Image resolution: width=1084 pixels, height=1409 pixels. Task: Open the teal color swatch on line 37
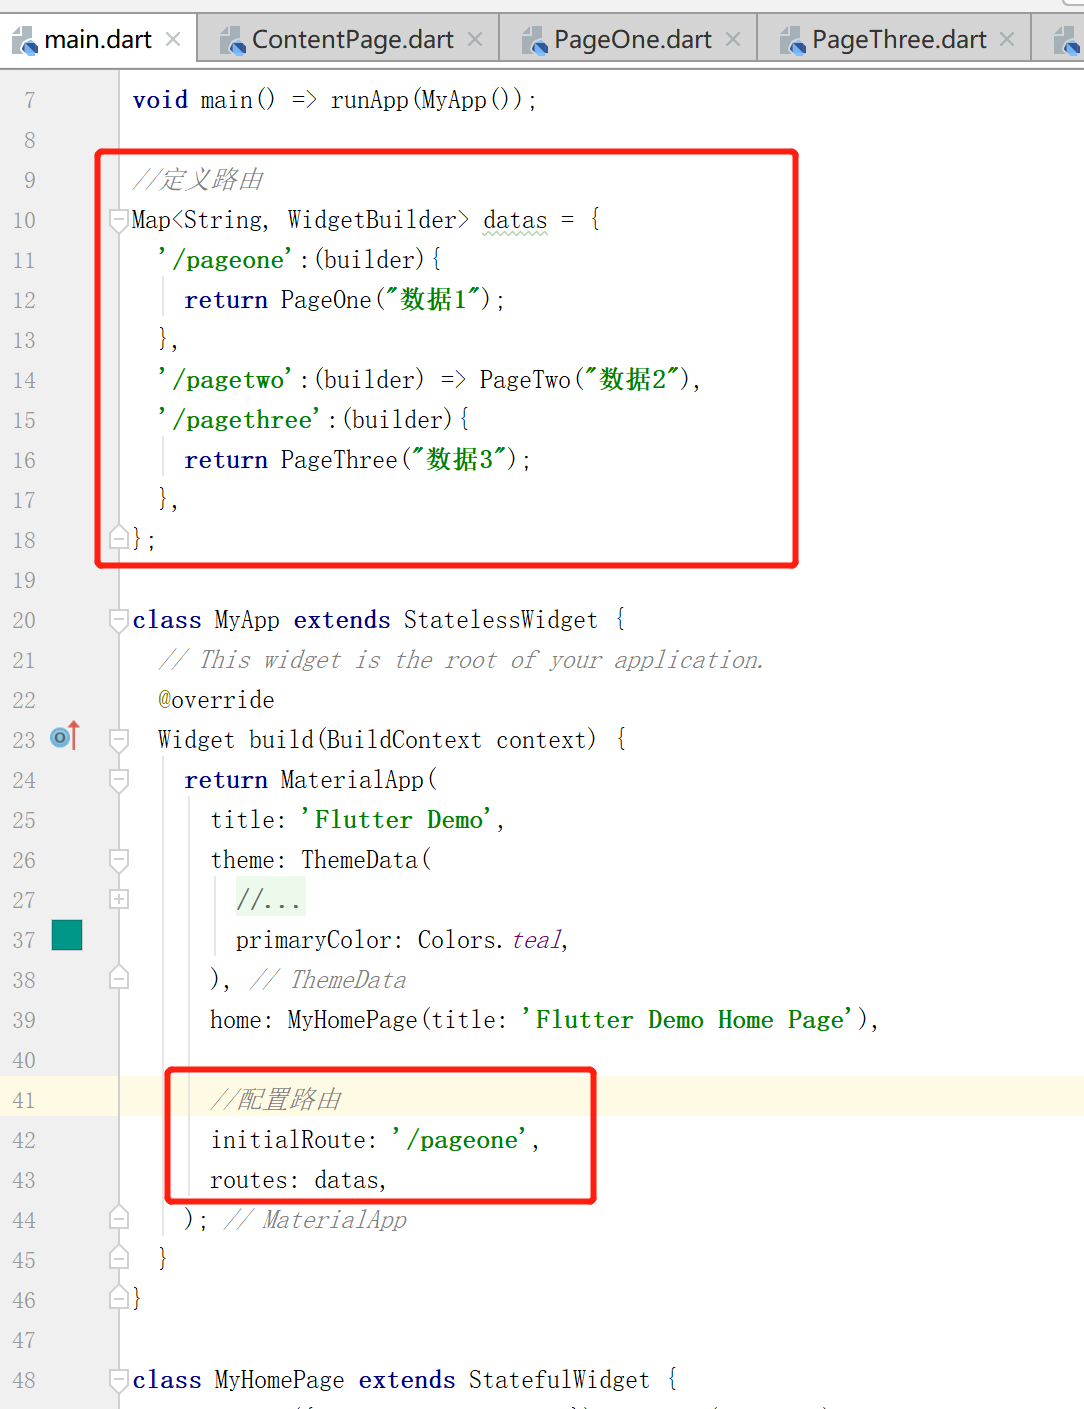click(67, 935)
